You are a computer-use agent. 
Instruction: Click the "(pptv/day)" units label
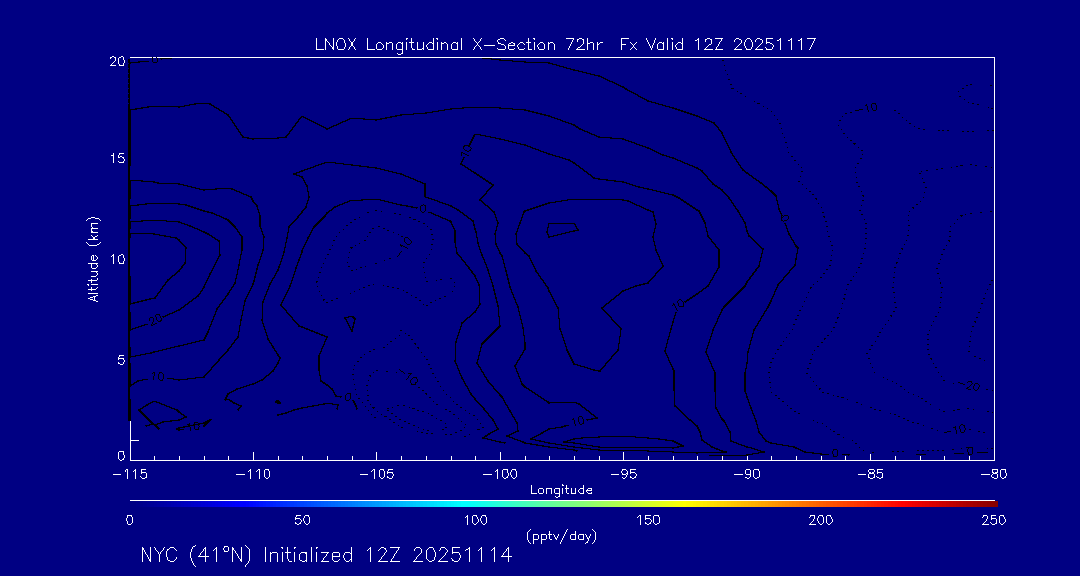coord(561,535)
